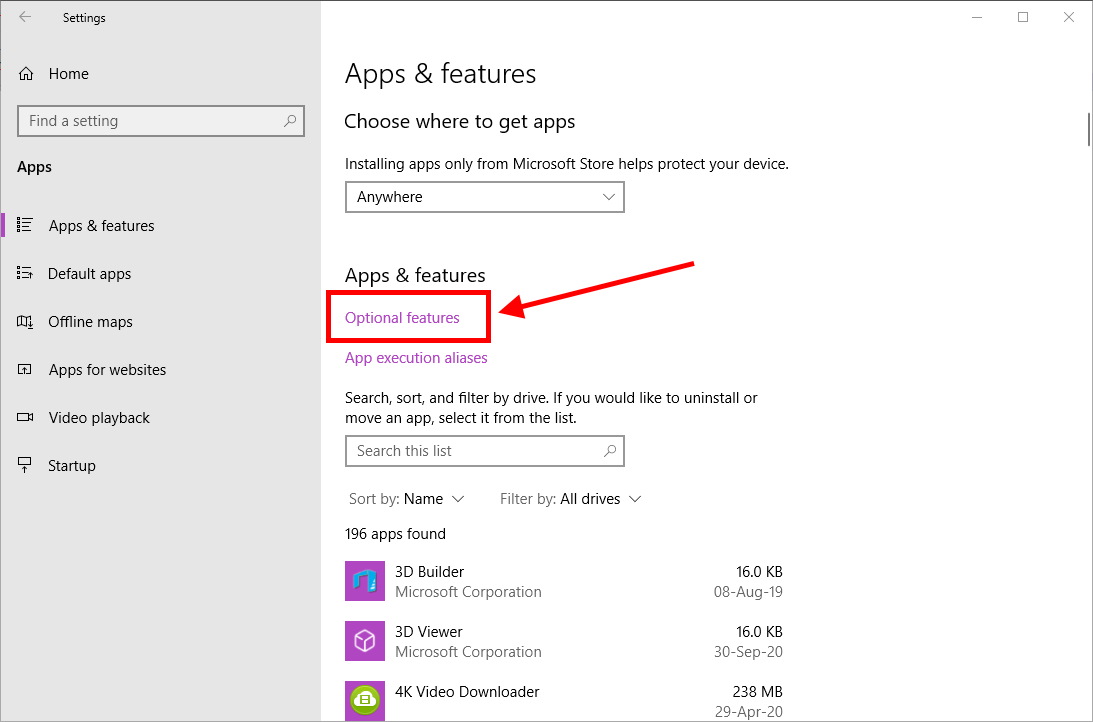Select the 3D Builder app name
Image resolution: width=1093 pixels, height=722 pixels.
pyautogui.click(x=429, y=571)
